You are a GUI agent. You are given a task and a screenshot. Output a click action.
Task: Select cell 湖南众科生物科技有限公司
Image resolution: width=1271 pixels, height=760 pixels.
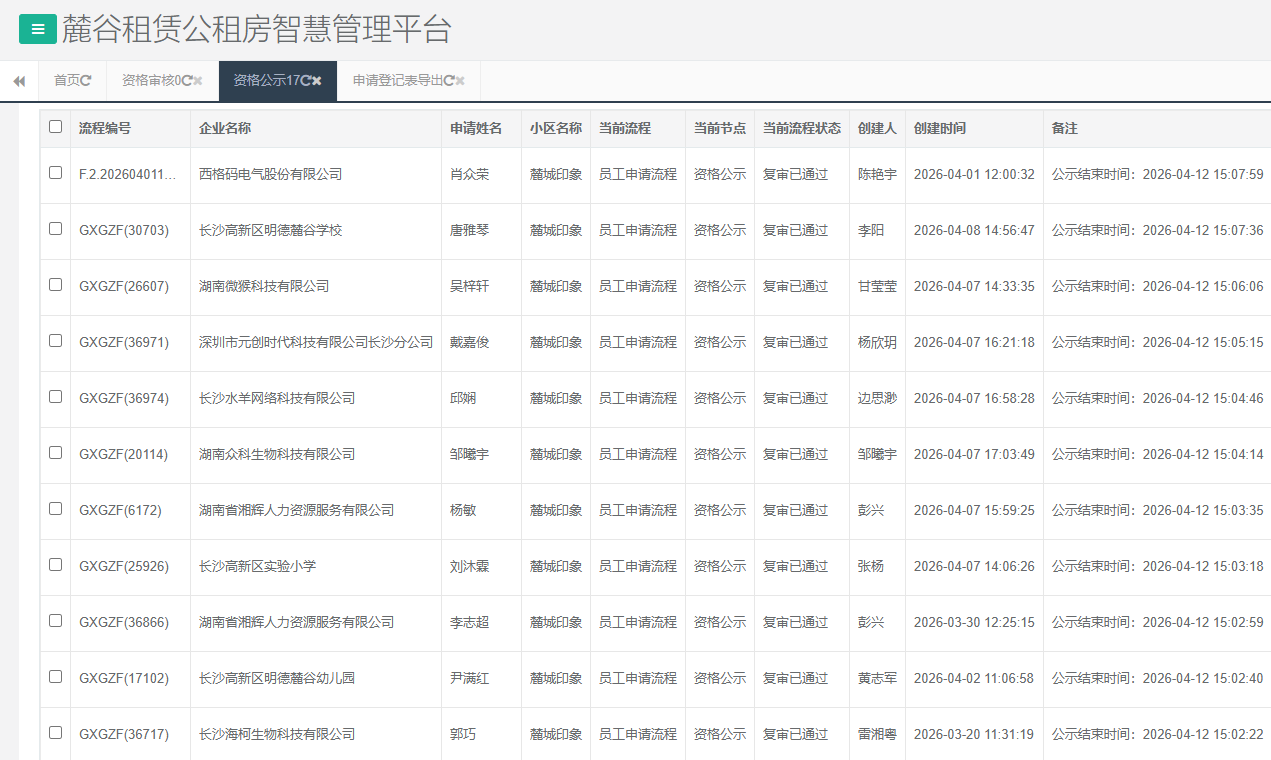(277, 454)
